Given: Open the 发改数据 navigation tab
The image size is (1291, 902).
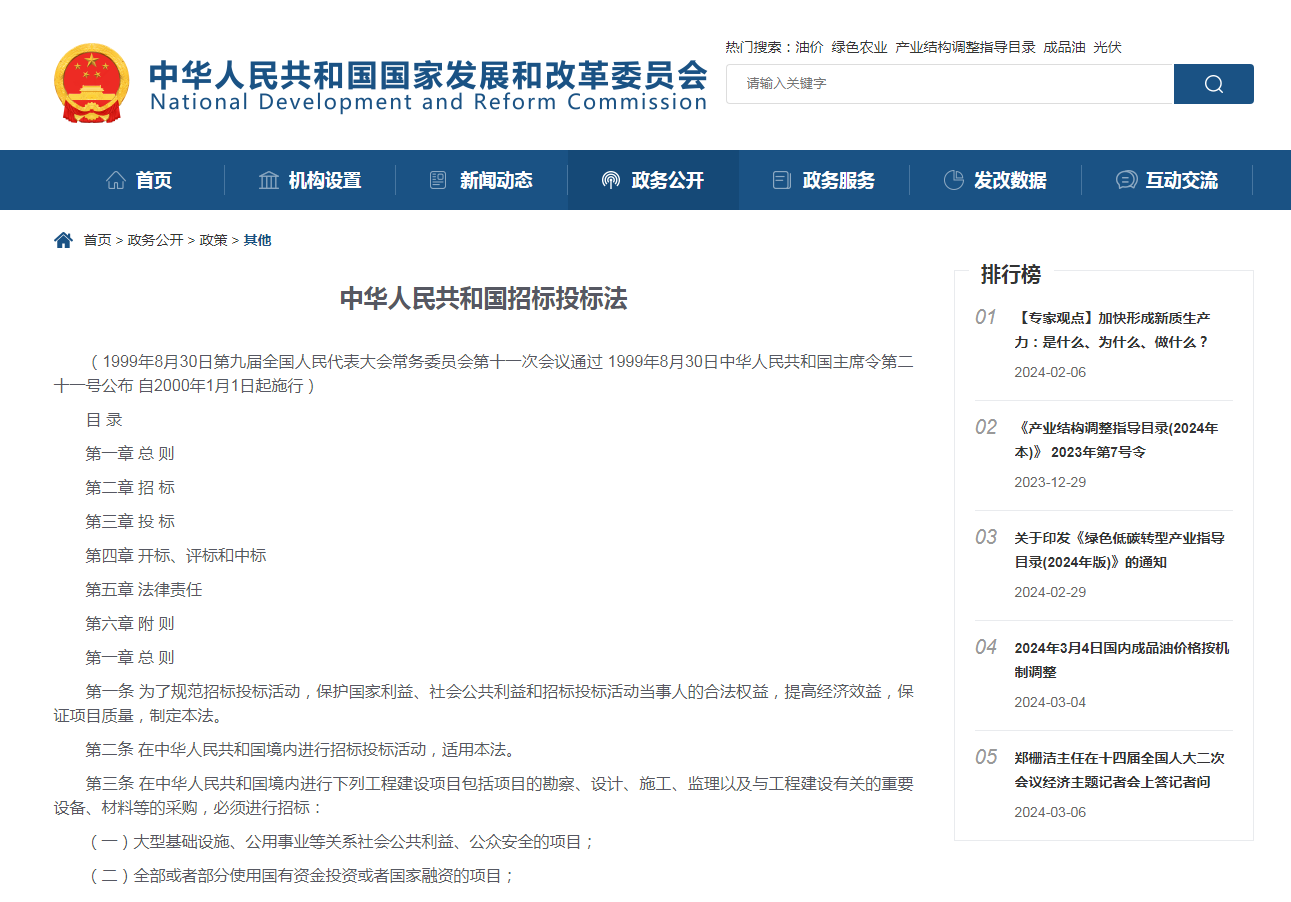Looking at the screenshot, I should coord(995,180).
